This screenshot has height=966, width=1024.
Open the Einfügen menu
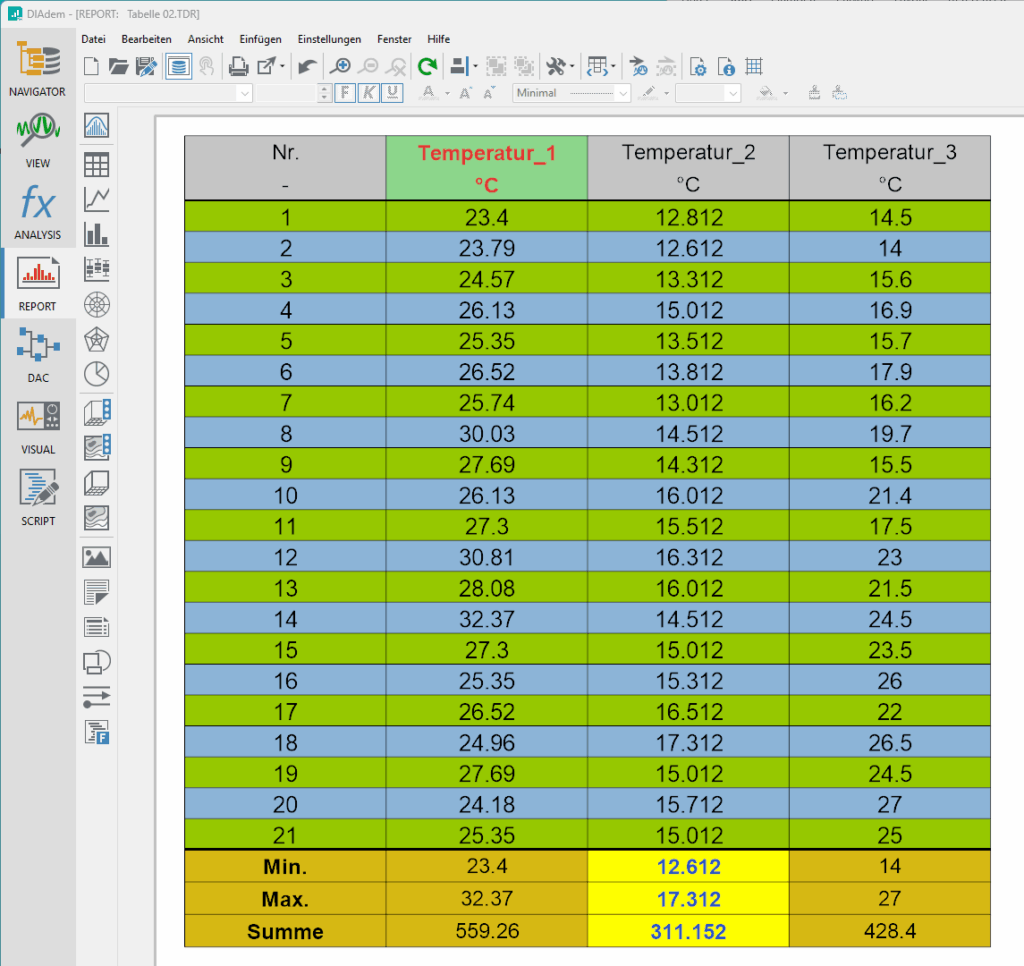click(x=260, y=39)
